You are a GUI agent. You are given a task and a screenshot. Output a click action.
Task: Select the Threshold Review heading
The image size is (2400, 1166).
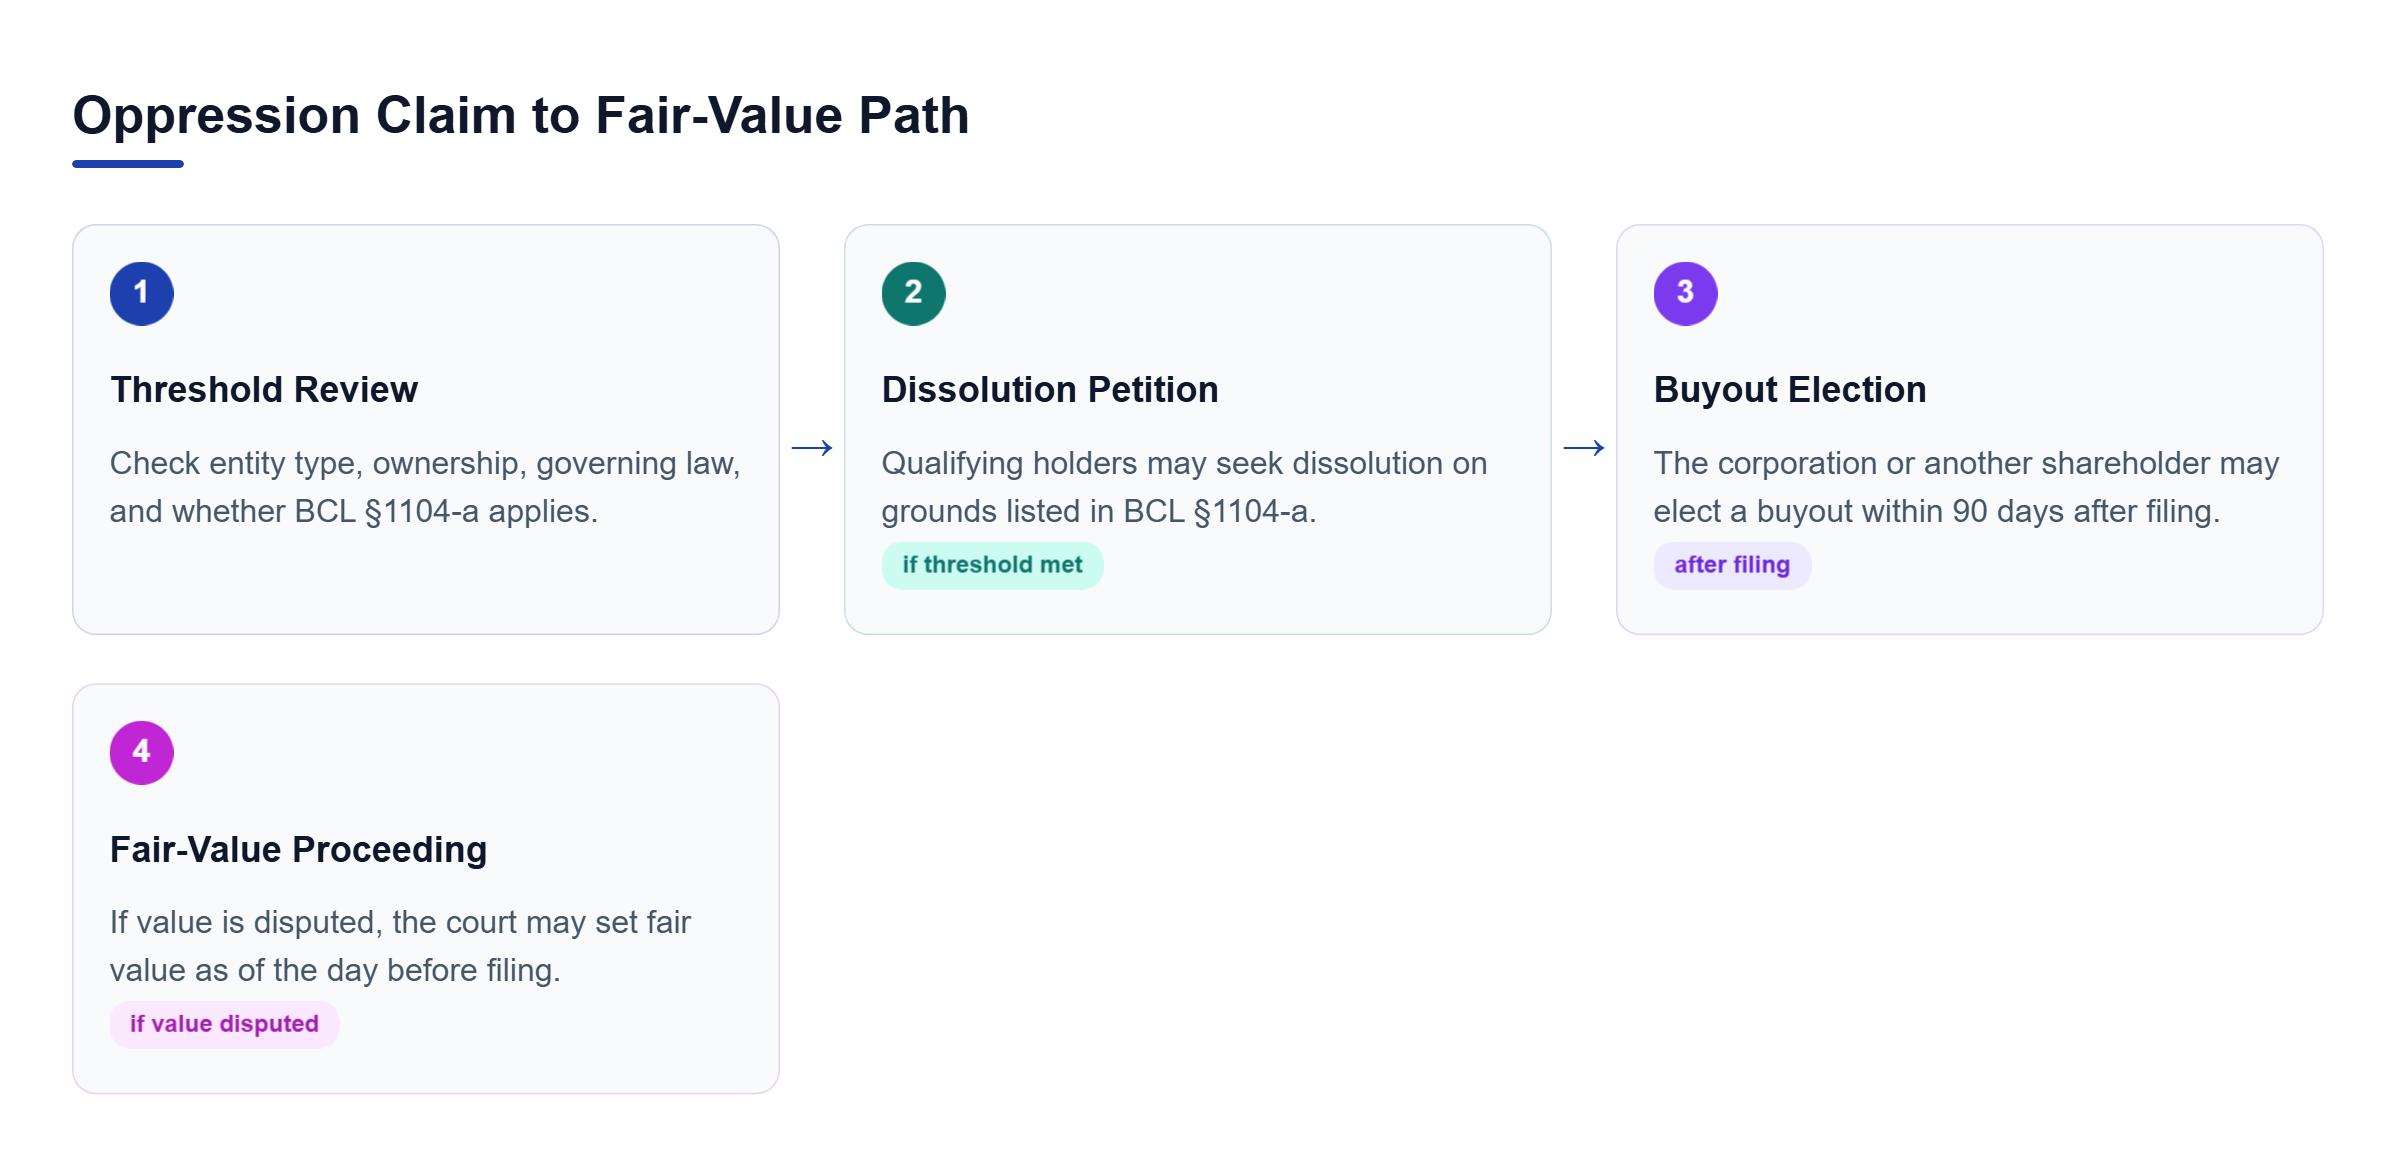[264, 389]
